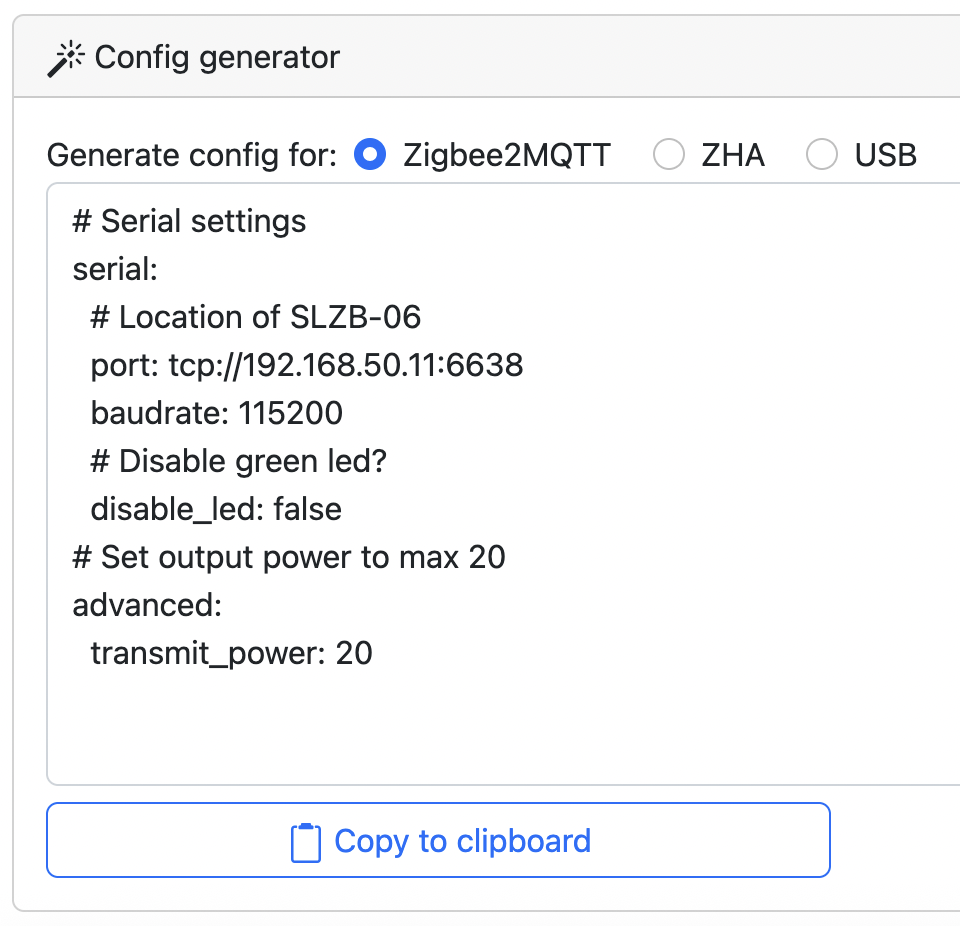Screen dimensions: 960x926
Task: Place cursor on baudrate 115200 line
Action: pos(216,413)
